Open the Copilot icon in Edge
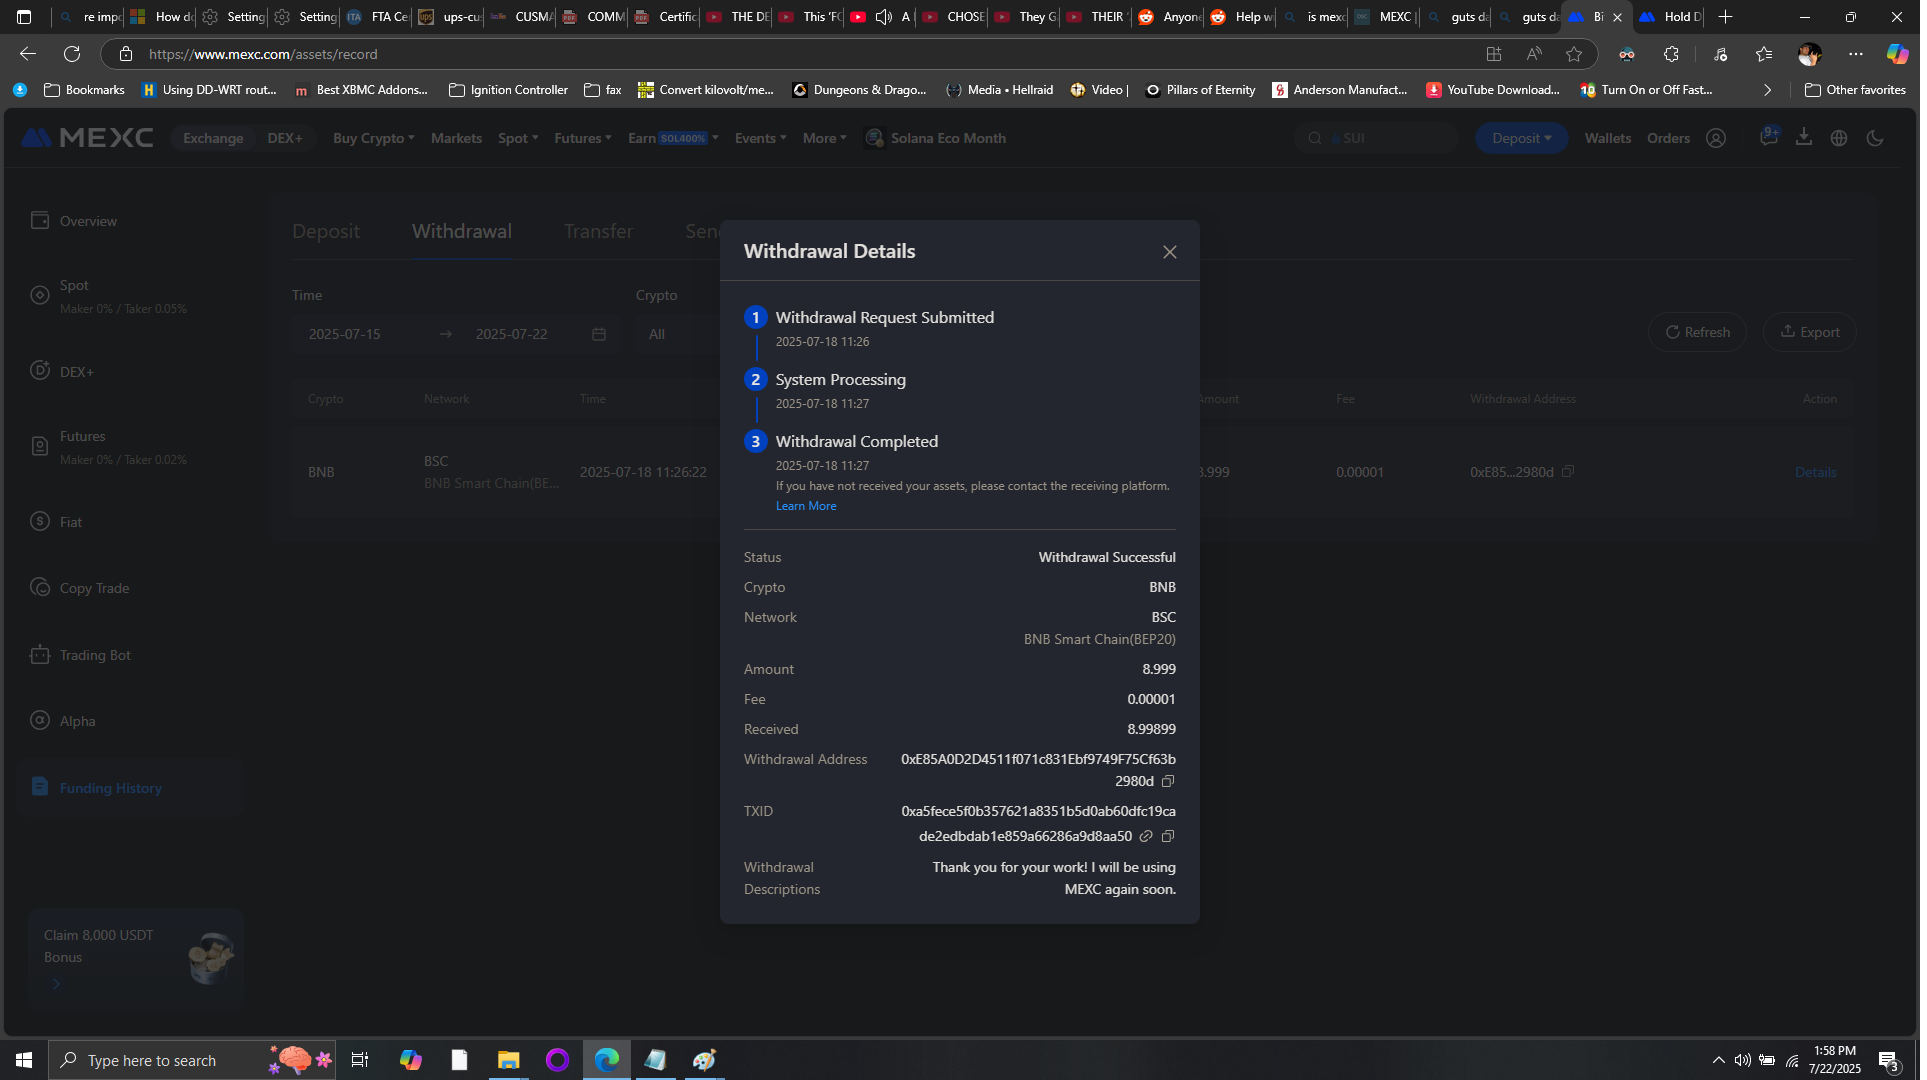 click(1897, 54)
